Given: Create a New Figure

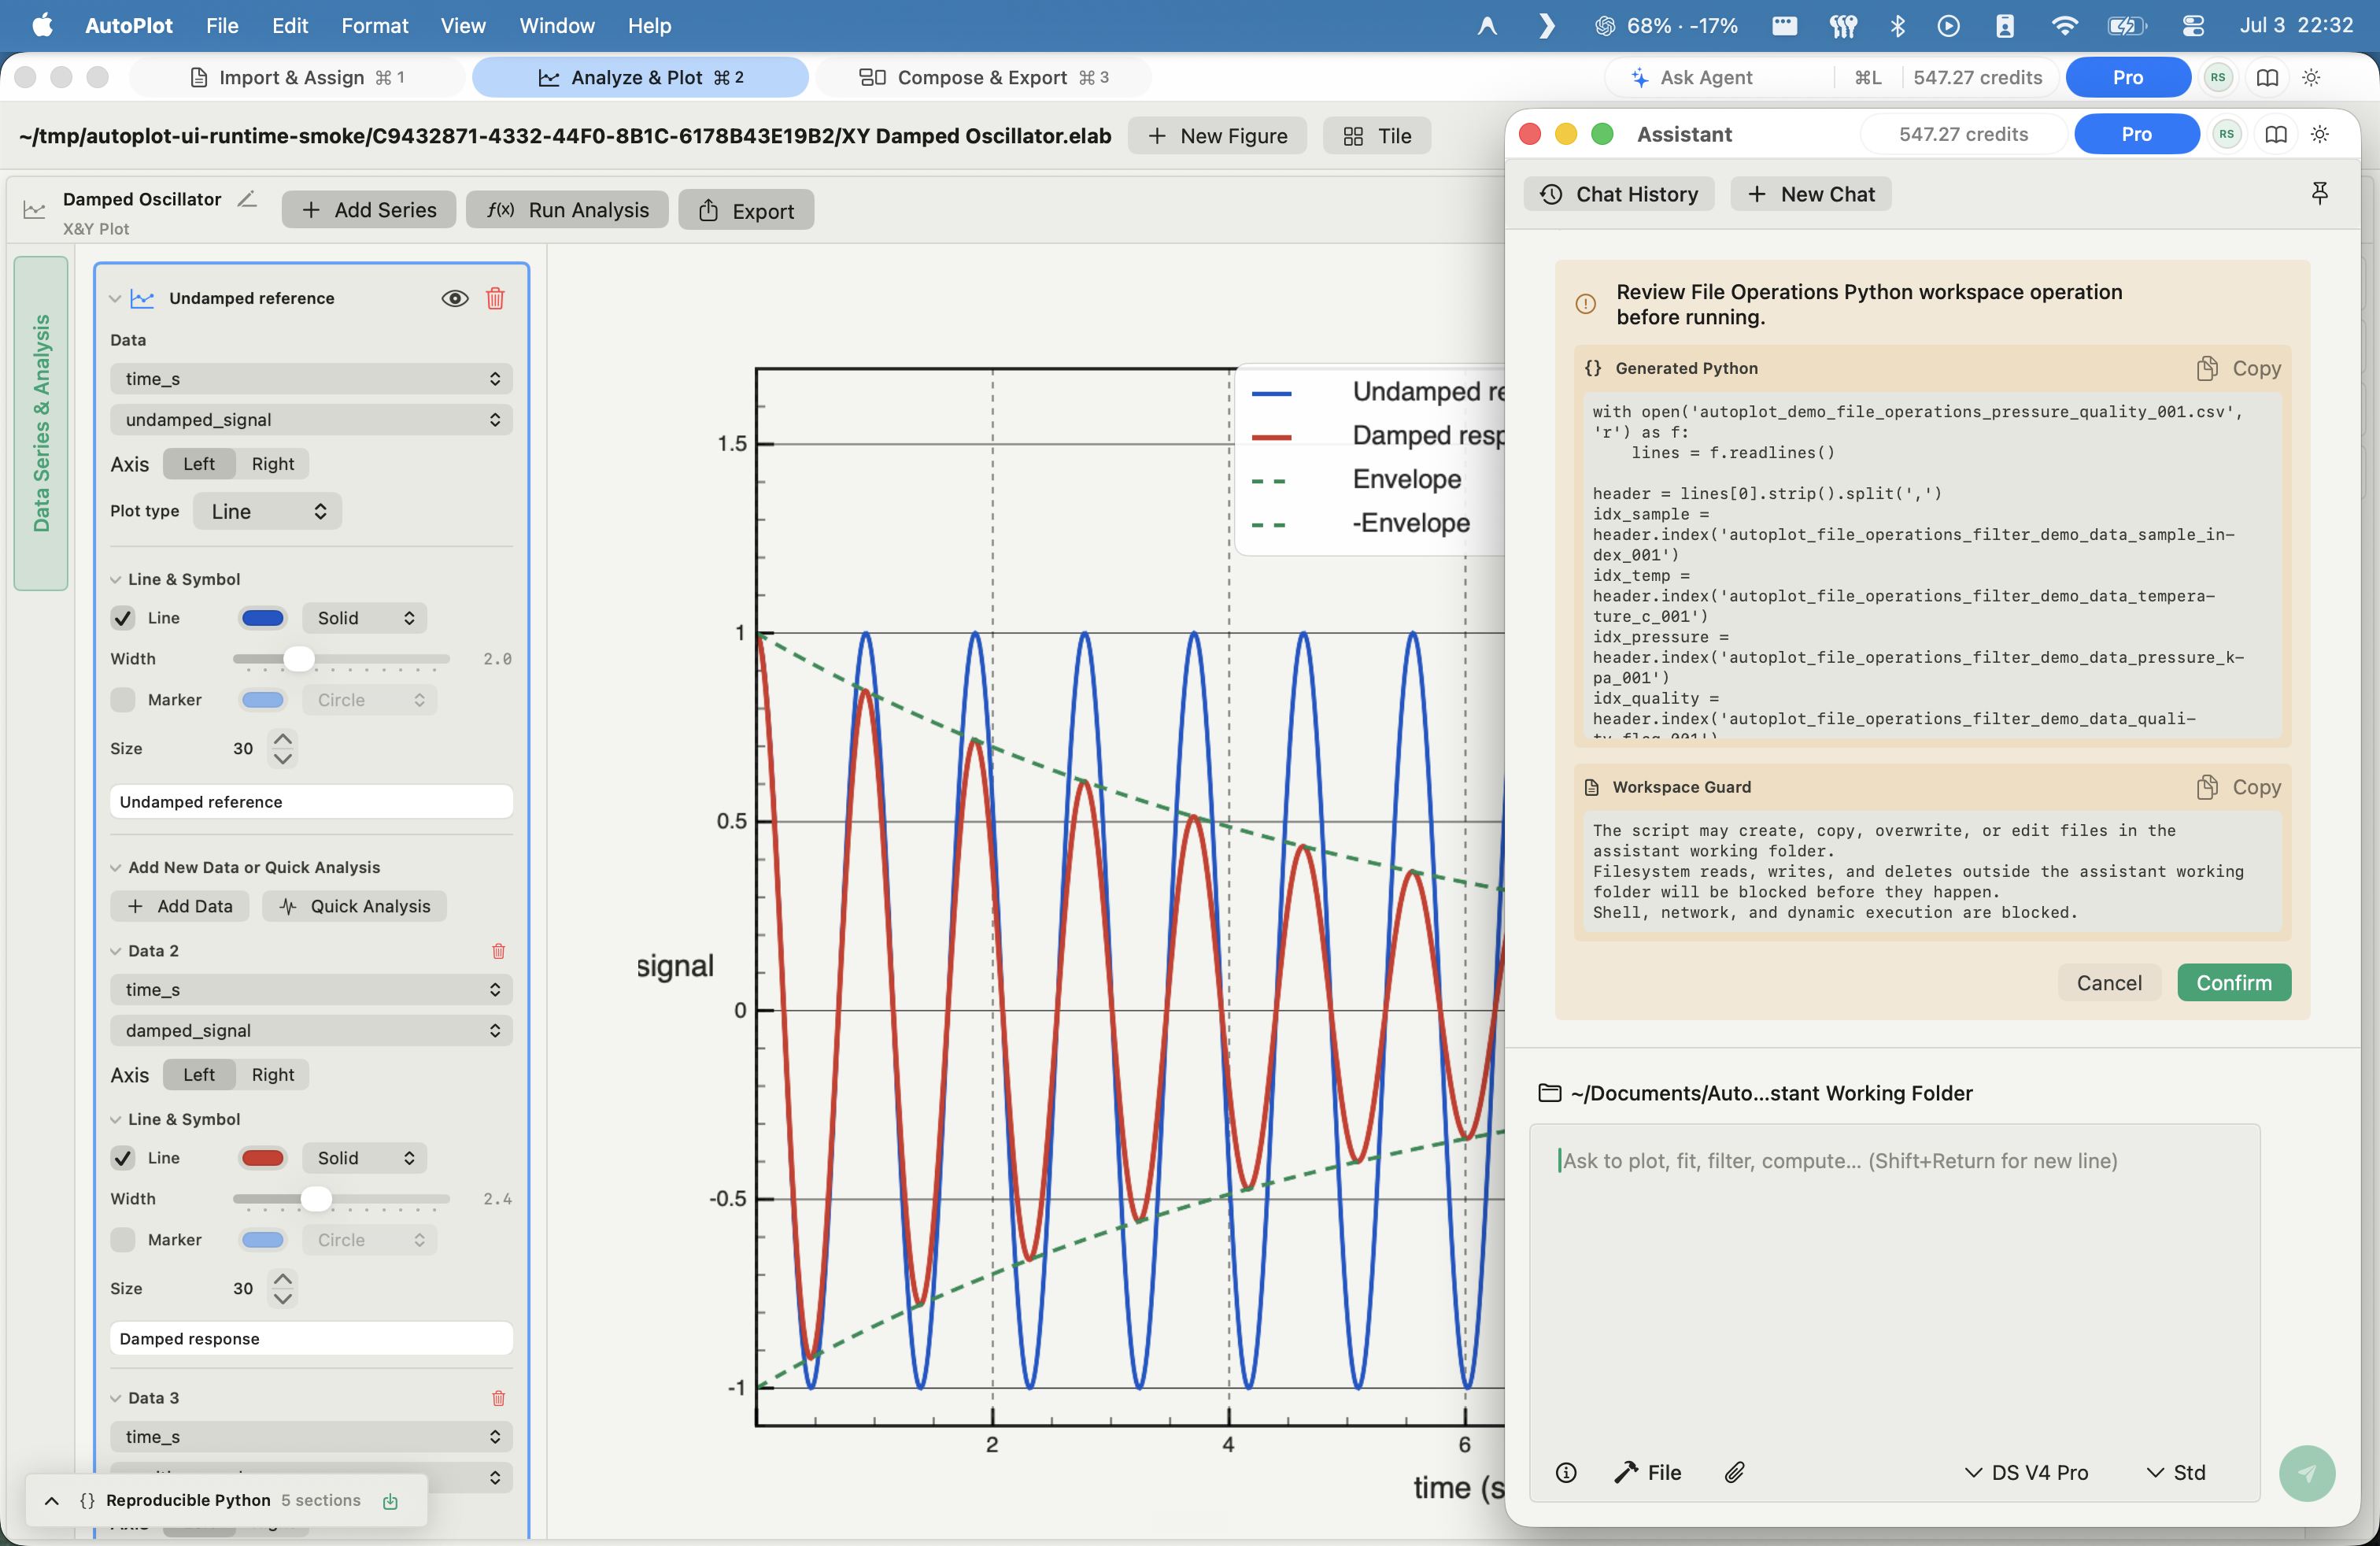Looking at the screenshot, I should (x=1217, y=136).
